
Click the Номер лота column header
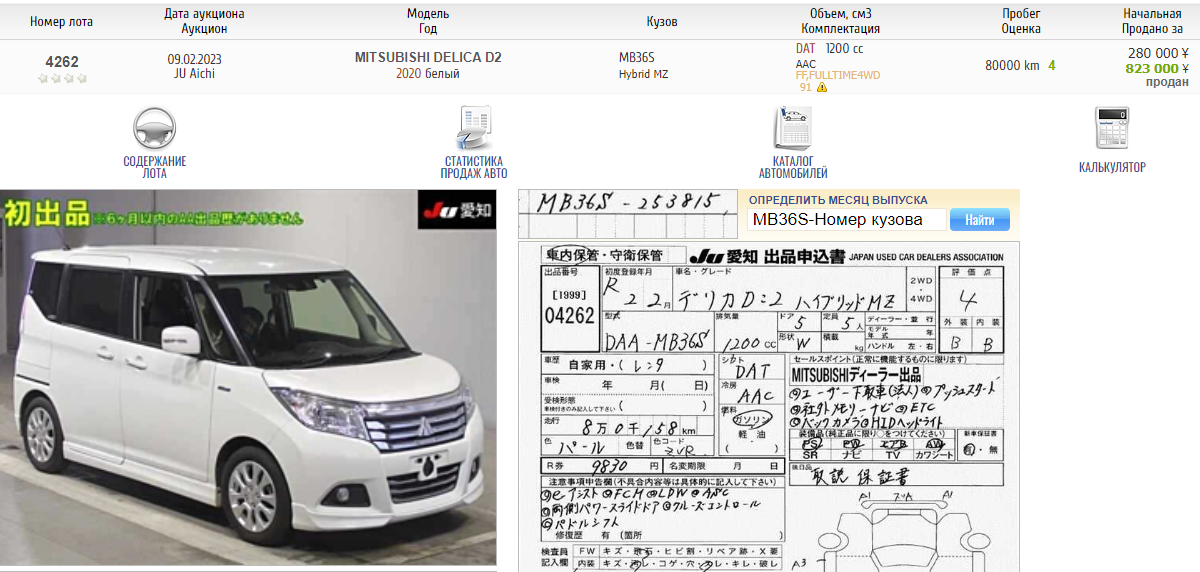click(x=62, y=21)
